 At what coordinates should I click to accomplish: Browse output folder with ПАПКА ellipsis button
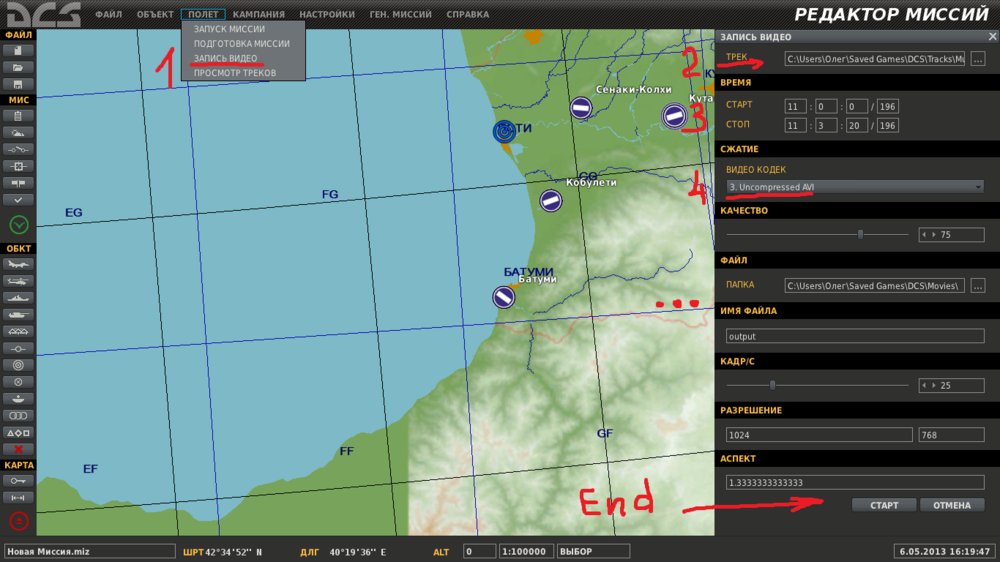(x=978, y=286)
